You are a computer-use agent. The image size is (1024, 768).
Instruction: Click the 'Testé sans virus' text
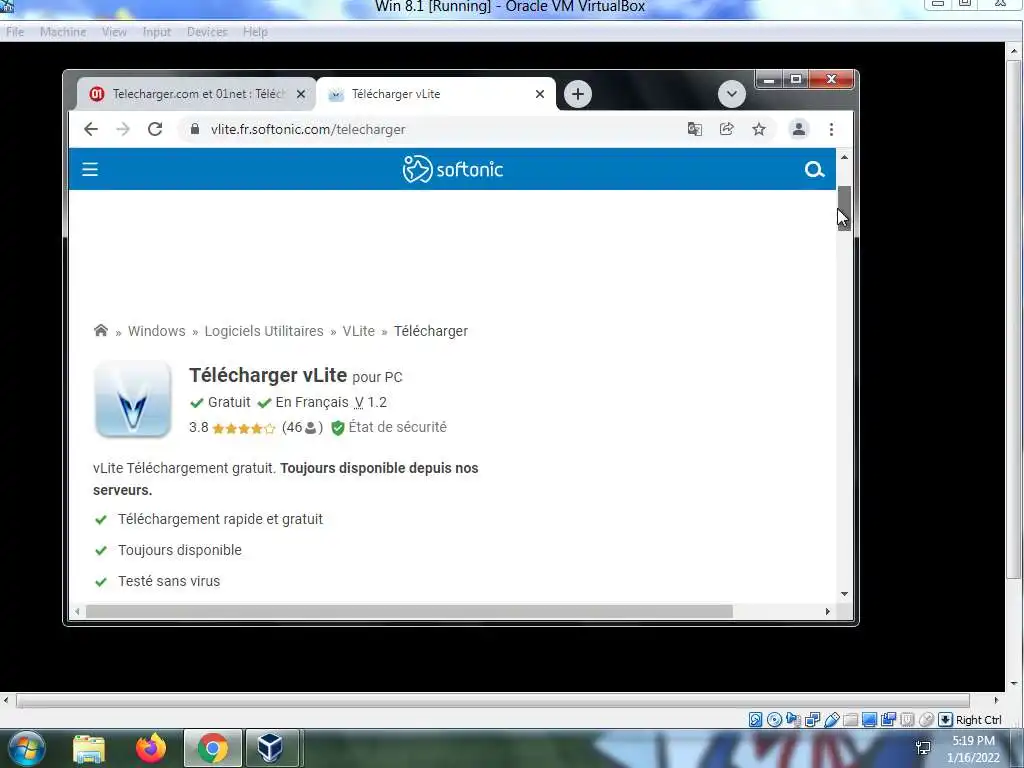coord(168,581)
